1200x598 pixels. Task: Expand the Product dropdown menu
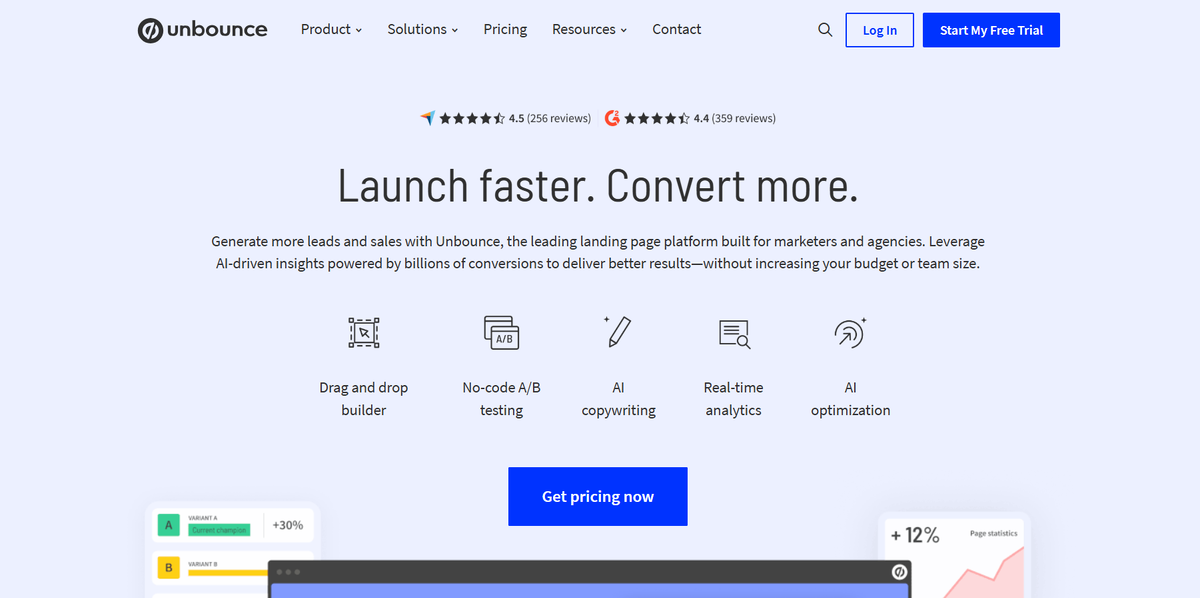(x=332, y=30)
